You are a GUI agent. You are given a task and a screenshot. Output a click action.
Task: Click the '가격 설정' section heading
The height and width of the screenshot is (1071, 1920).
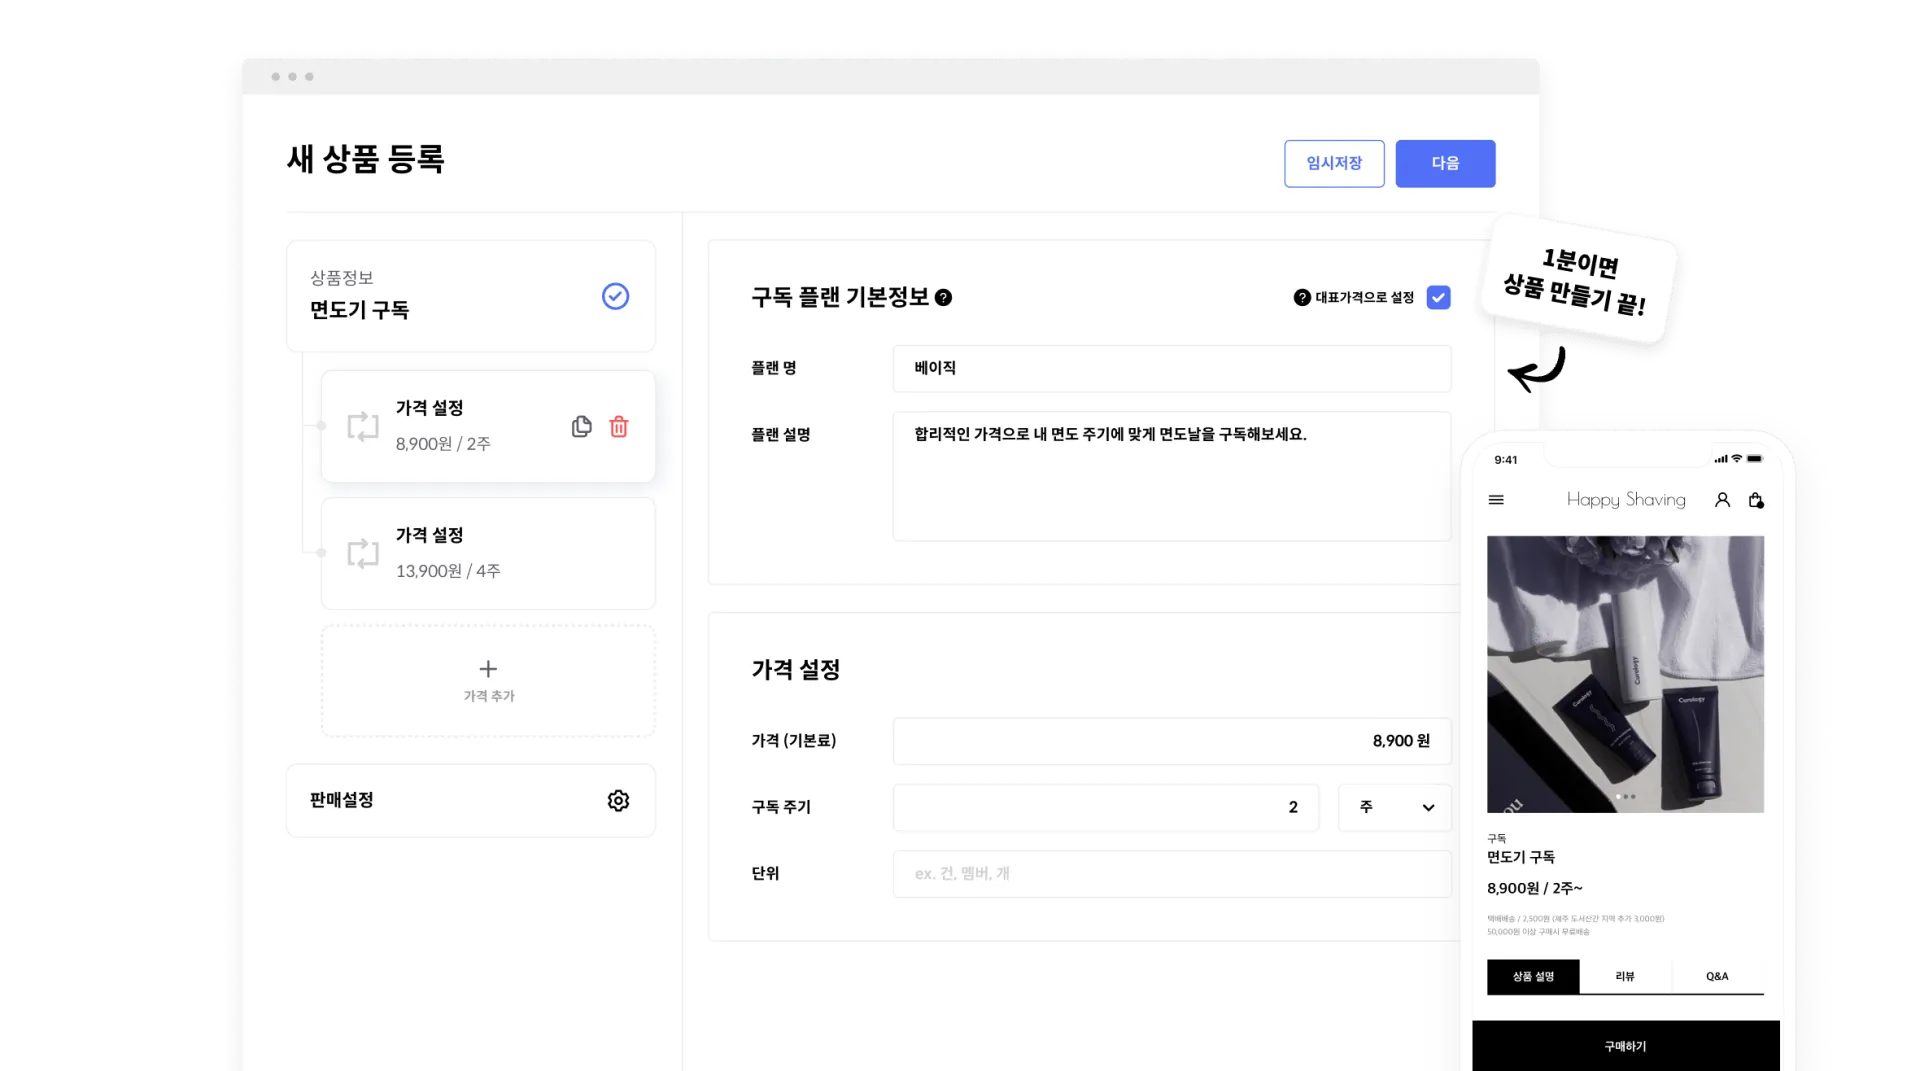pyautogui.click(x=795, y=670)
